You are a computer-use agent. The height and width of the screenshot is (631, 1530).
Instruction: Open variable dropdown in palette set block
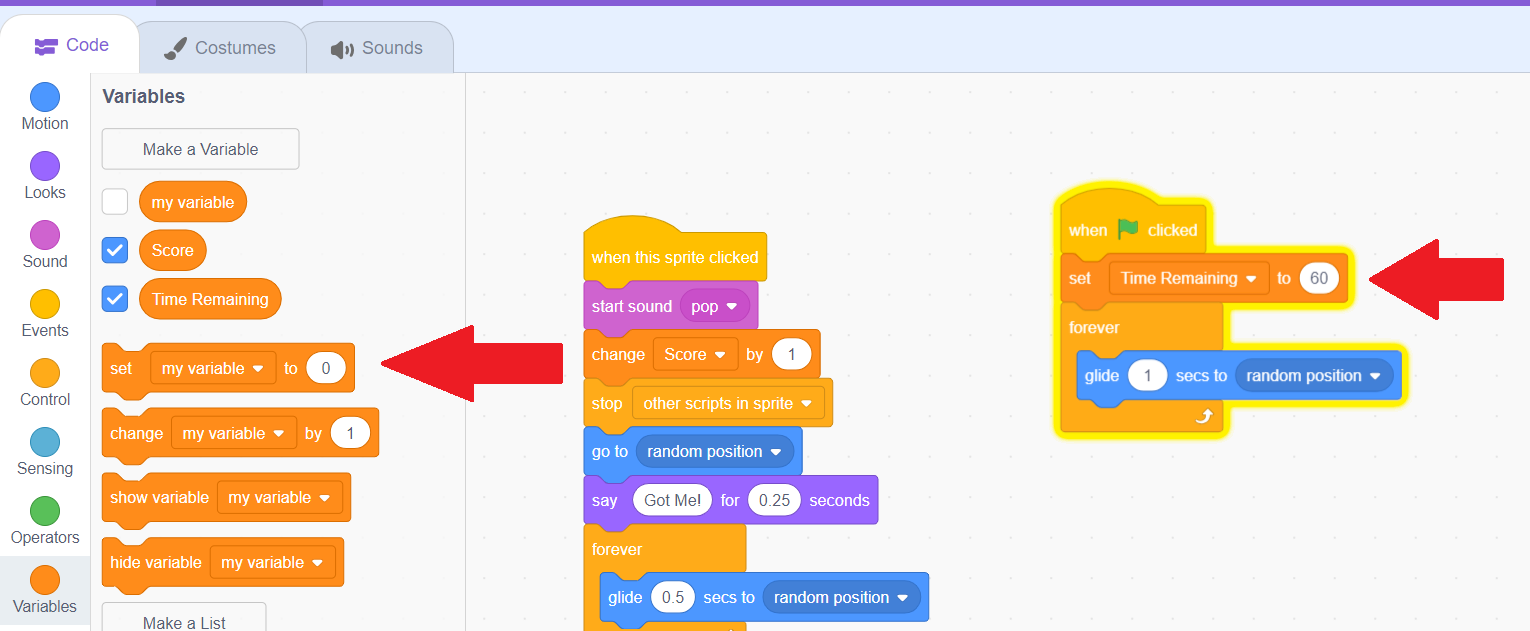coord(213,368)
